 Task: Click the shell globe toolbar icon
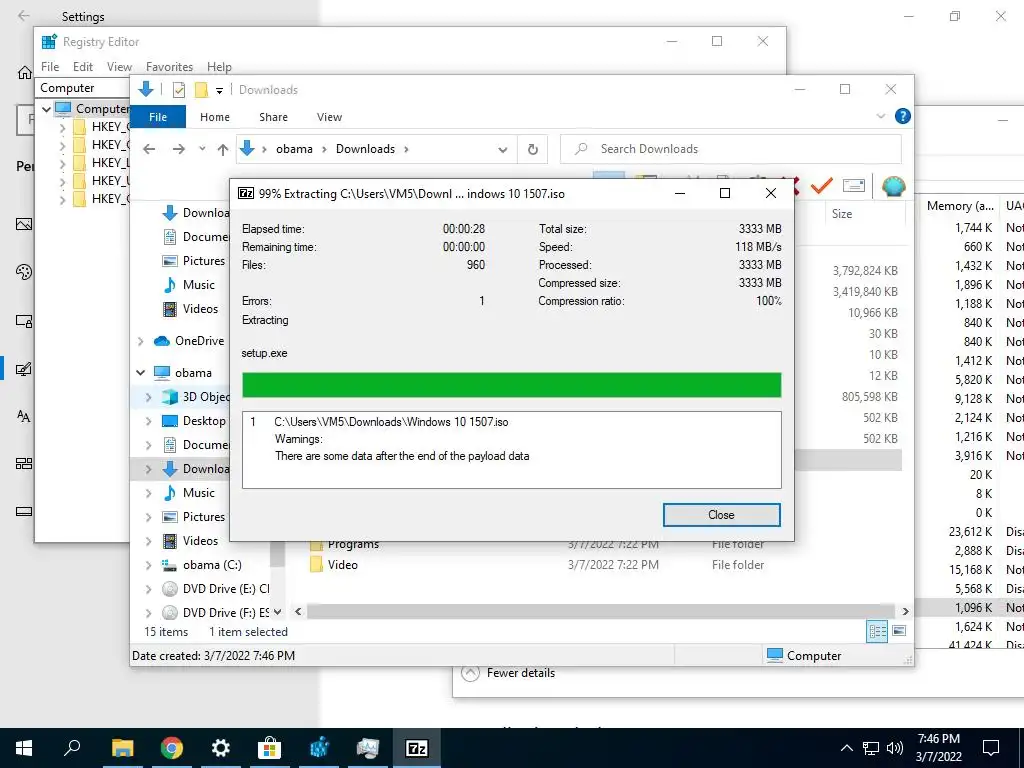click(893, 186)
